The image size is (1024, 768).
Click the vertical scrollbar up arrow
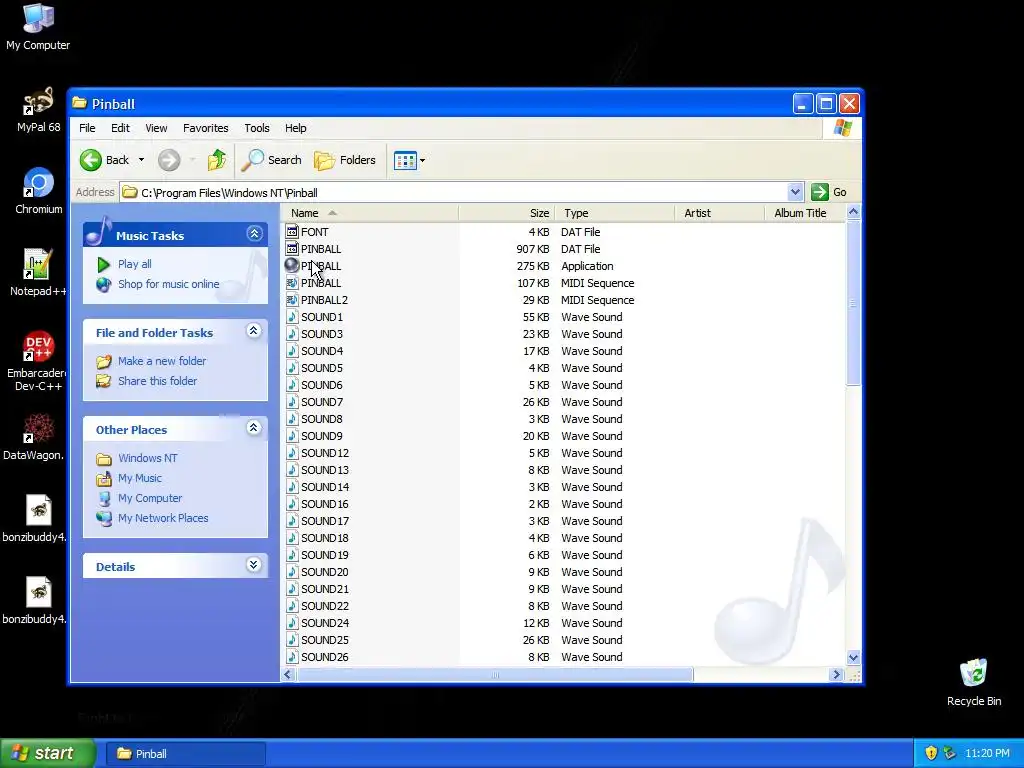pos(853,212)
